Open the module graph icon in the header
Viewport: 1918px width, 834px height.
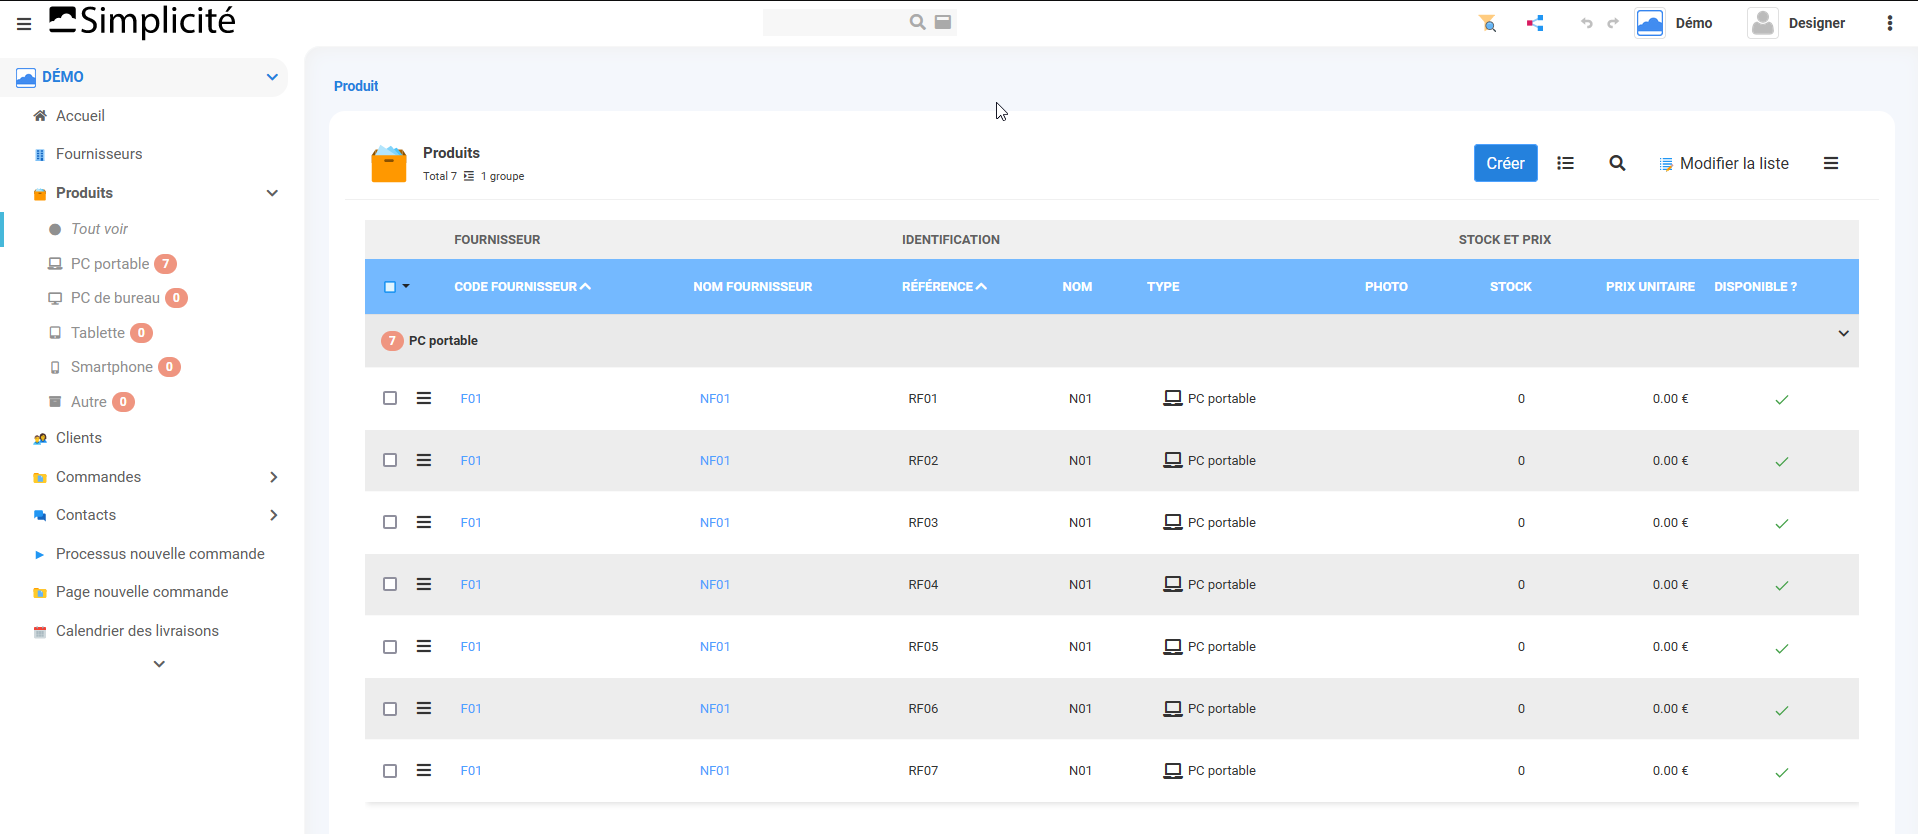[1535, 23]
